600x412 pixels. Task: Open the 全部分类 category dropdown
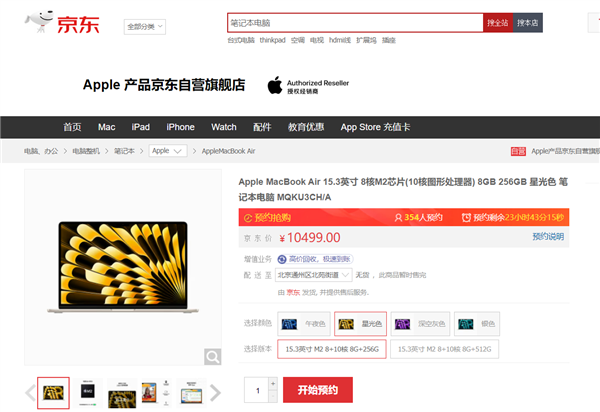coord(145,27)
